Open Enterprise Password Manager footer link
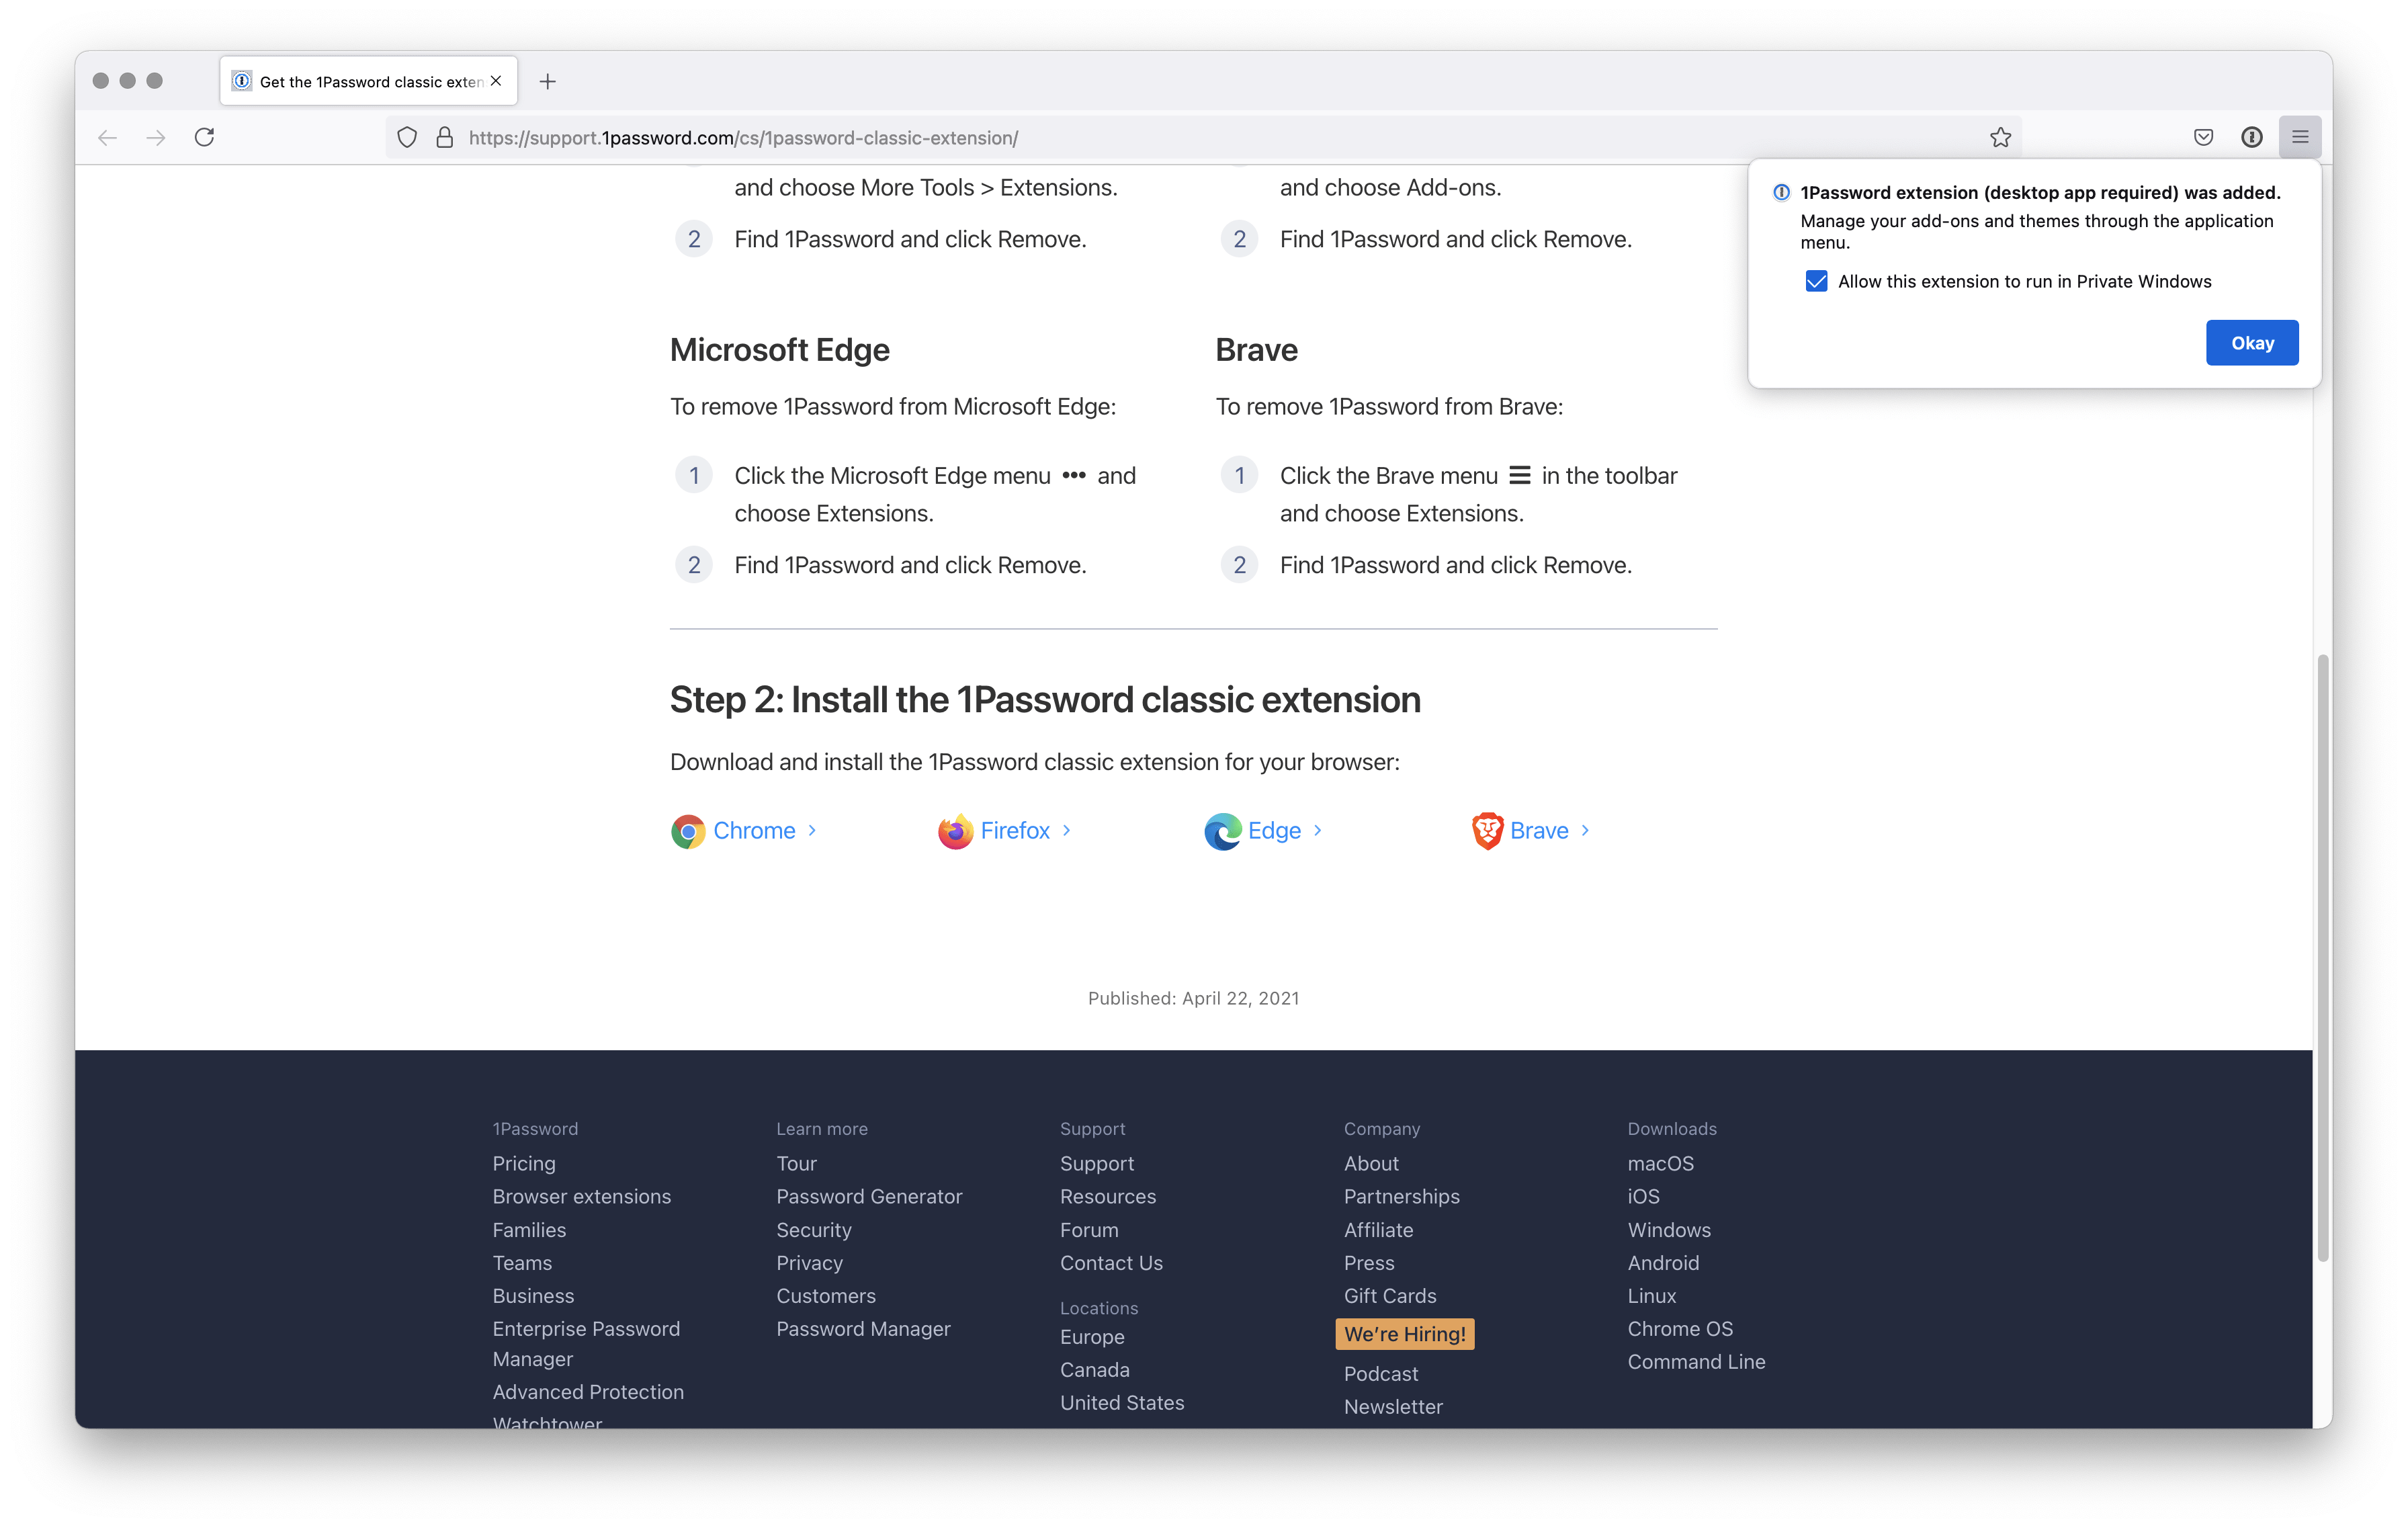This screenshot has height=1528, width=2408. (x=586, y=1344)
